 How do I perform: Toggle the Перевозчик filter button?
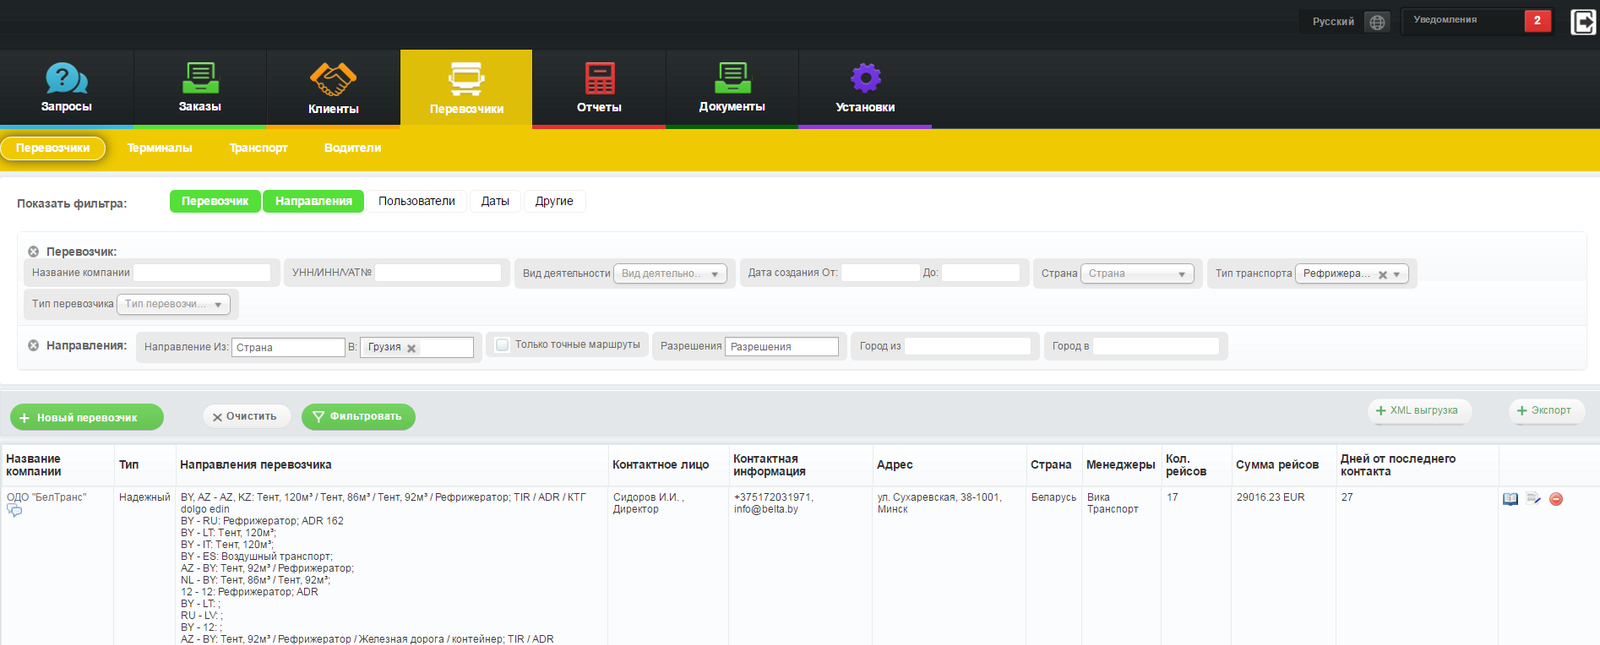click(x=215, y=201)
